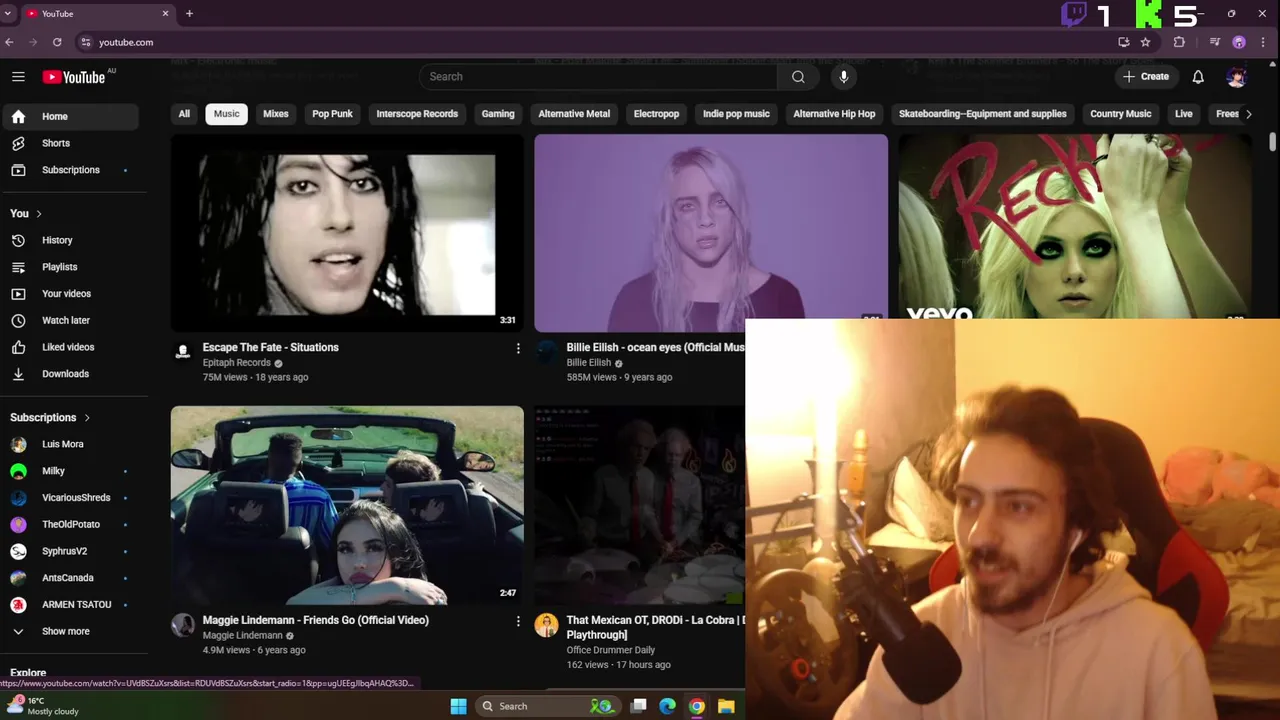1280x720 pixels.
Task: Open Milky channel subscription
Action: coord(70,471)
